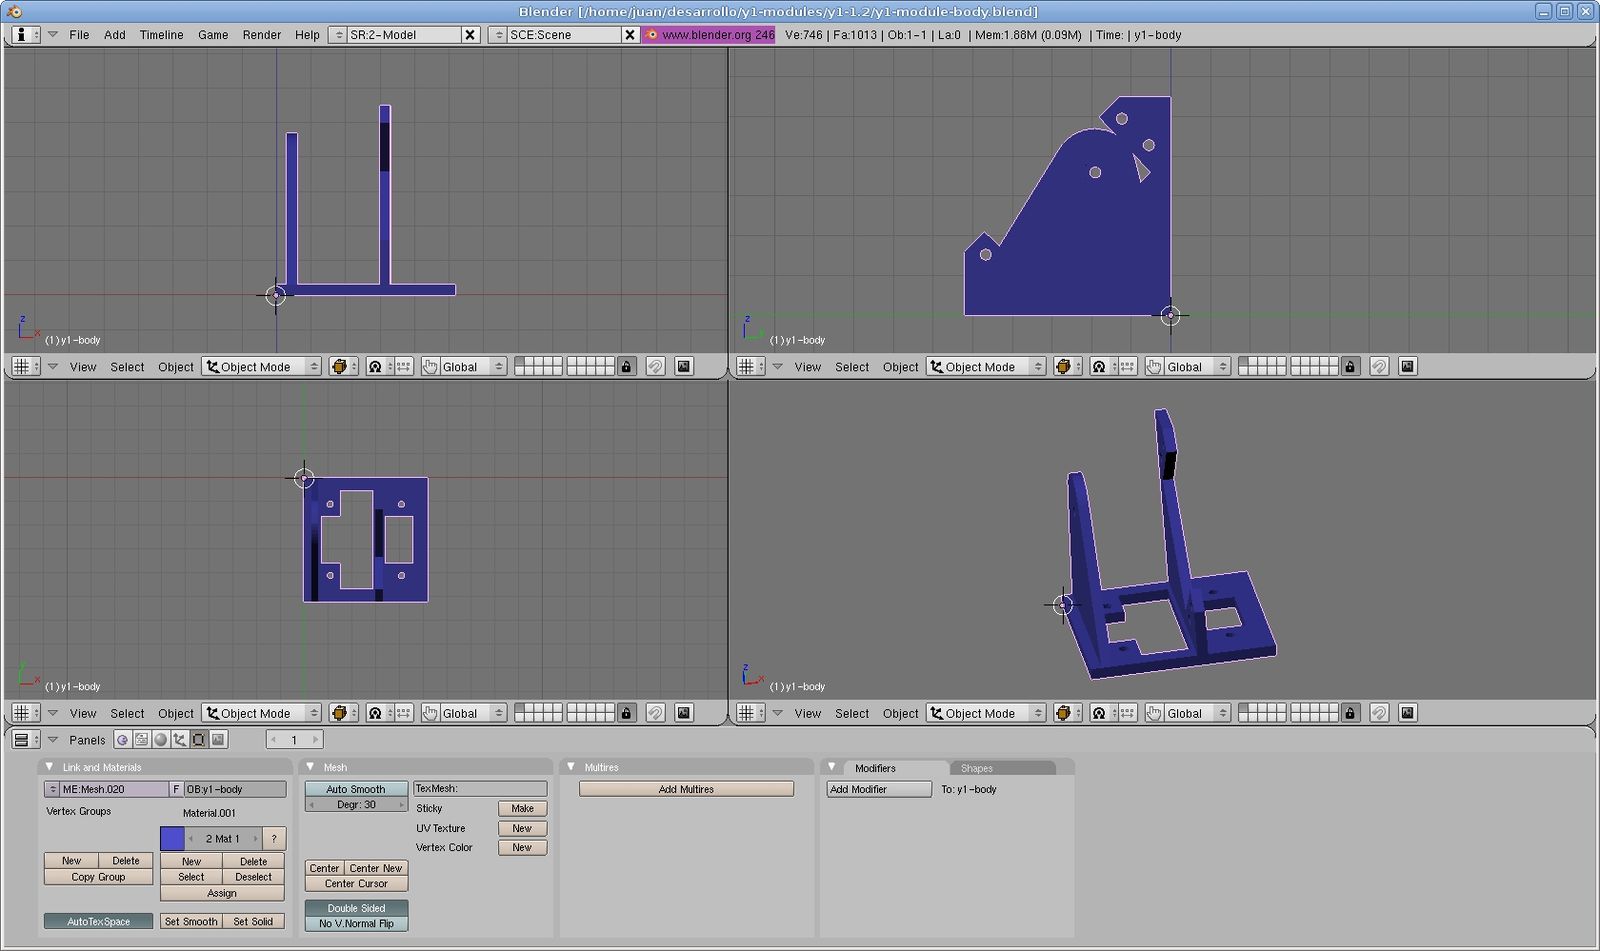
Task: Toggle Auto Smooth in Mesh panel
Action: tap(356, 789)
